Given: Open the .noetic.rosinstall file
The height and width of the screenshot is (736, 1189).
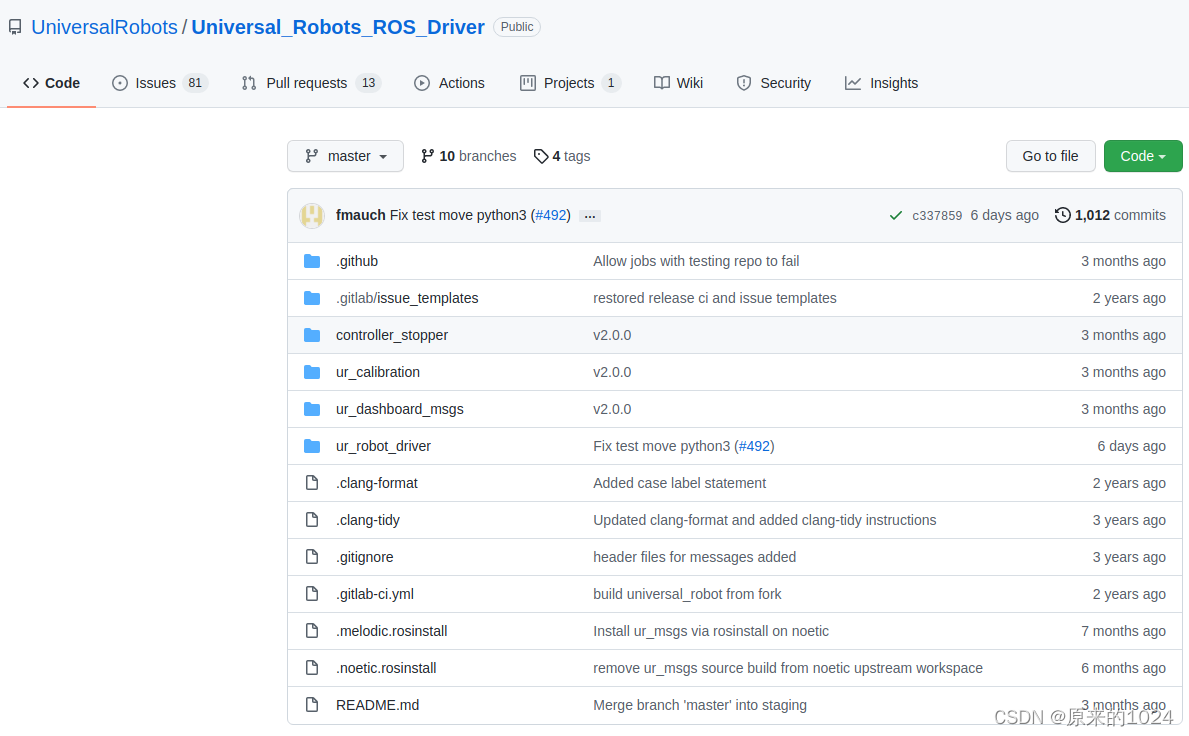Looking at the screenshot, I should (x=386, y=669).
